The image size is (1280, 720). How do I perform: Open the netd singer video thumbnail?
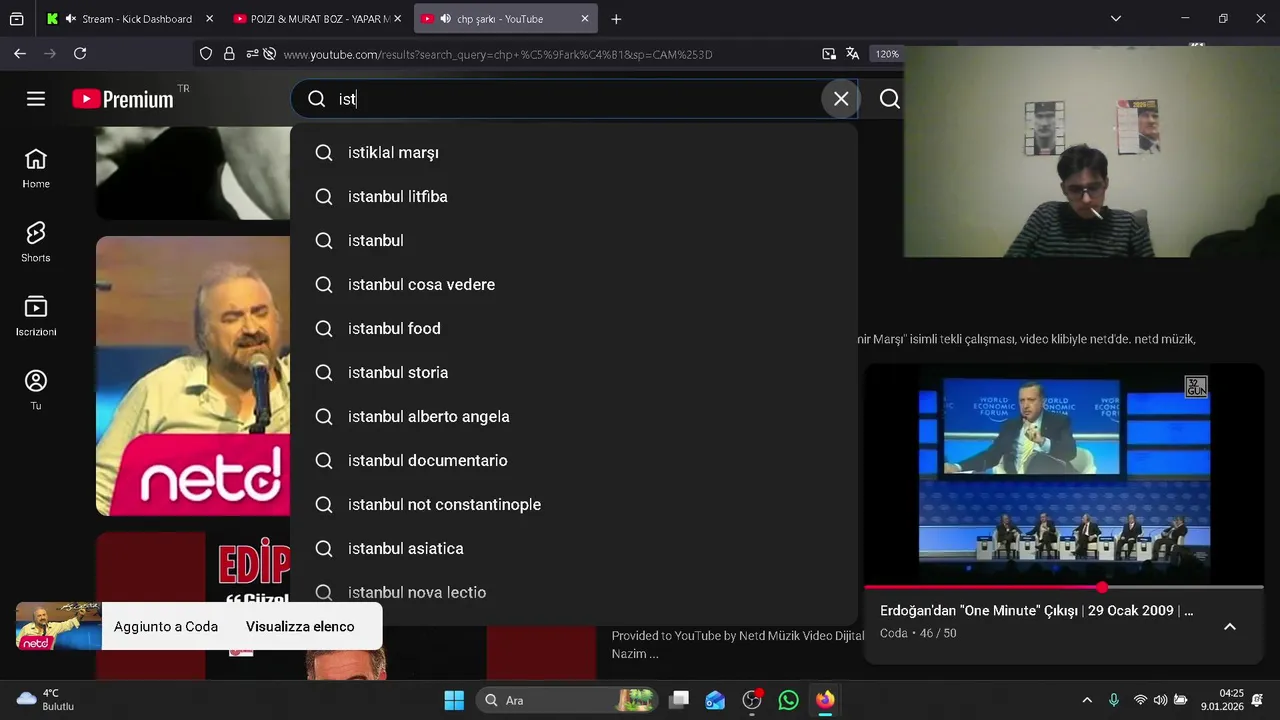coord(193,376)
